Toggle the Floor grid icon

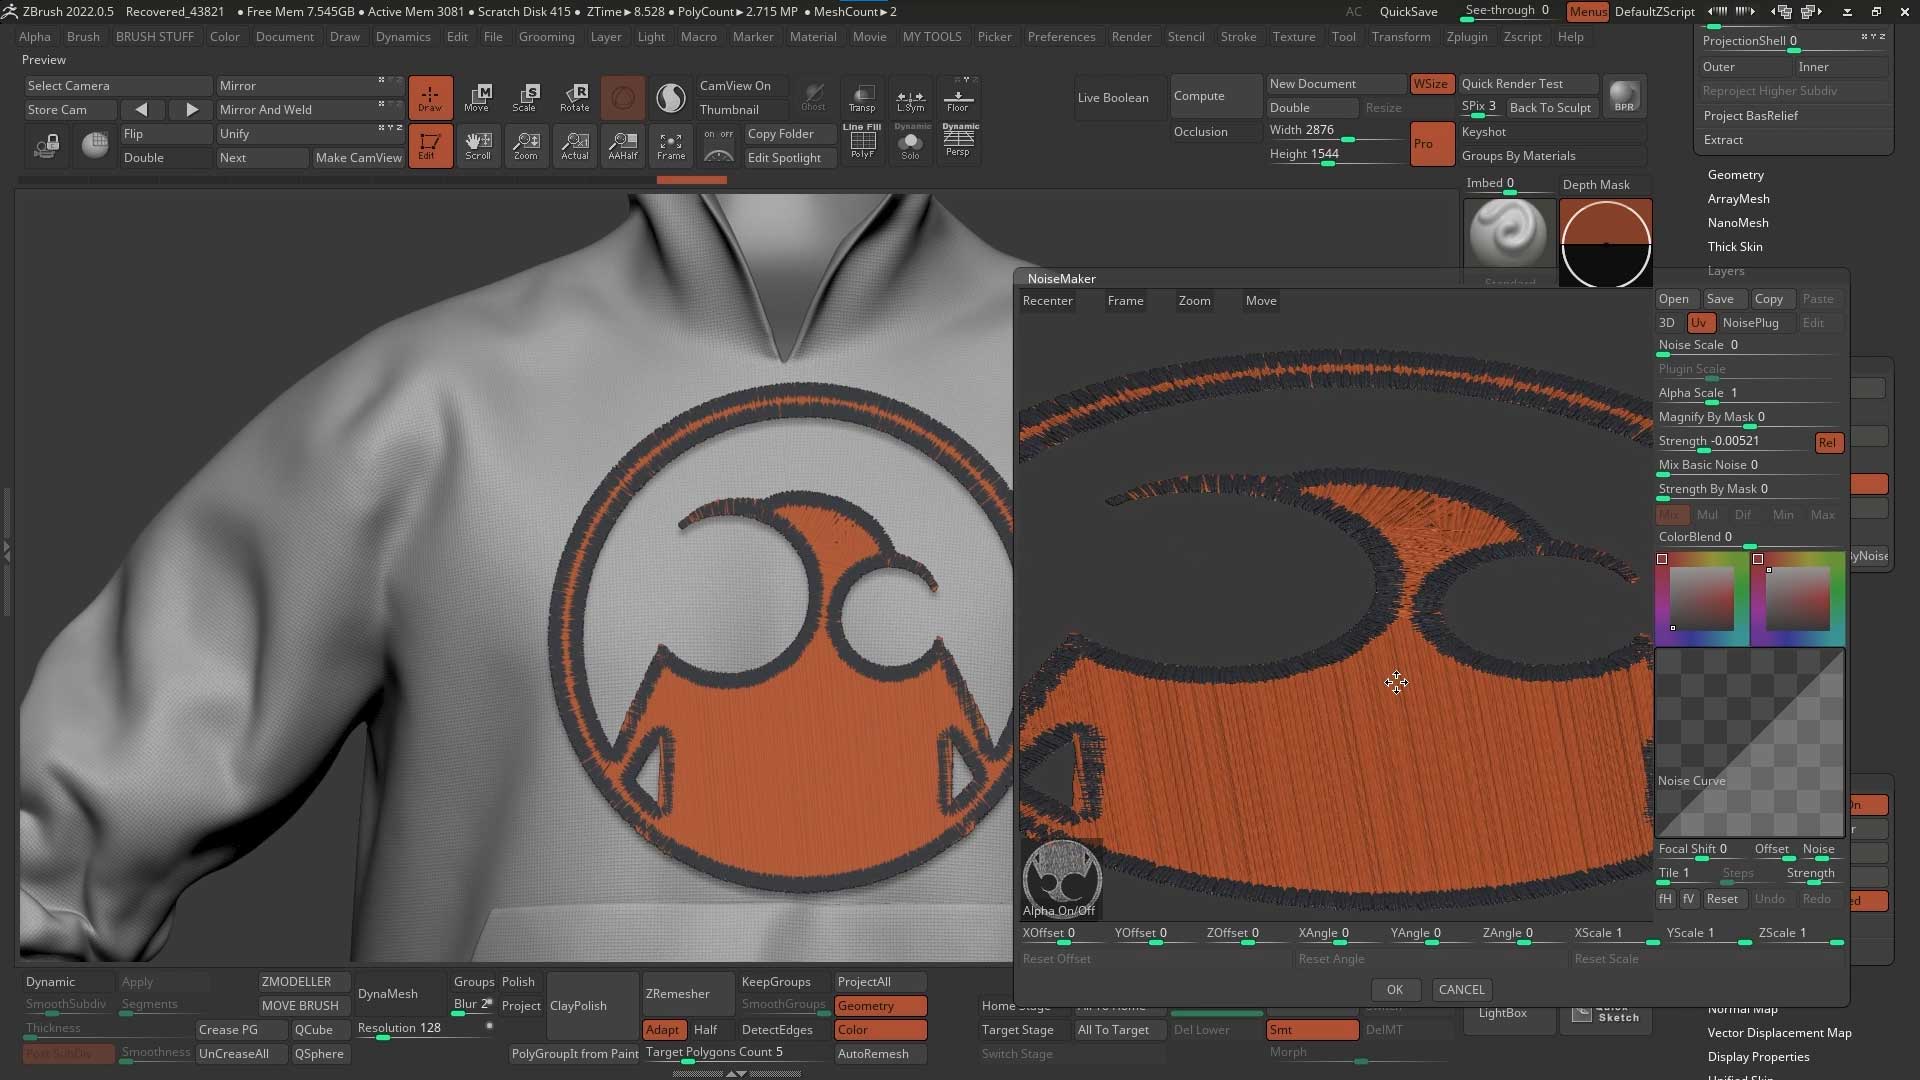pyautogui.click(x=958, y=97)
